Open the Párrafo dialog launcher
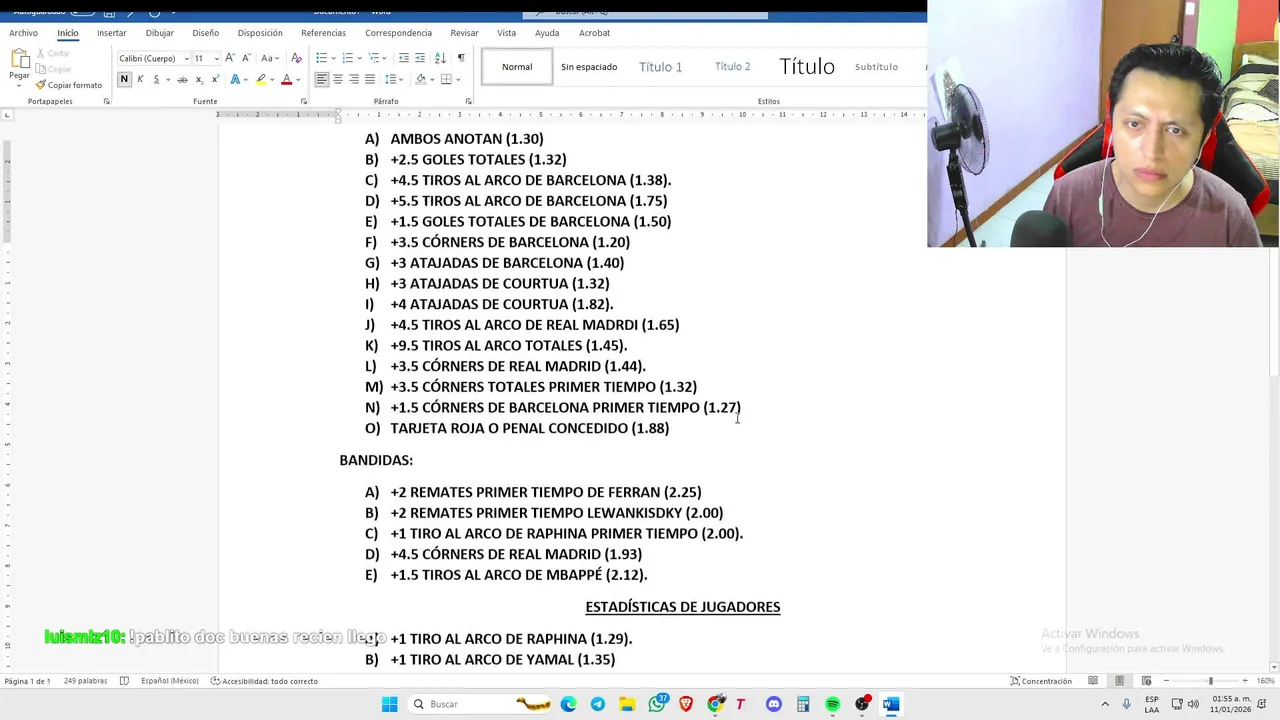 pyautogui.click(x=468, y=101)
